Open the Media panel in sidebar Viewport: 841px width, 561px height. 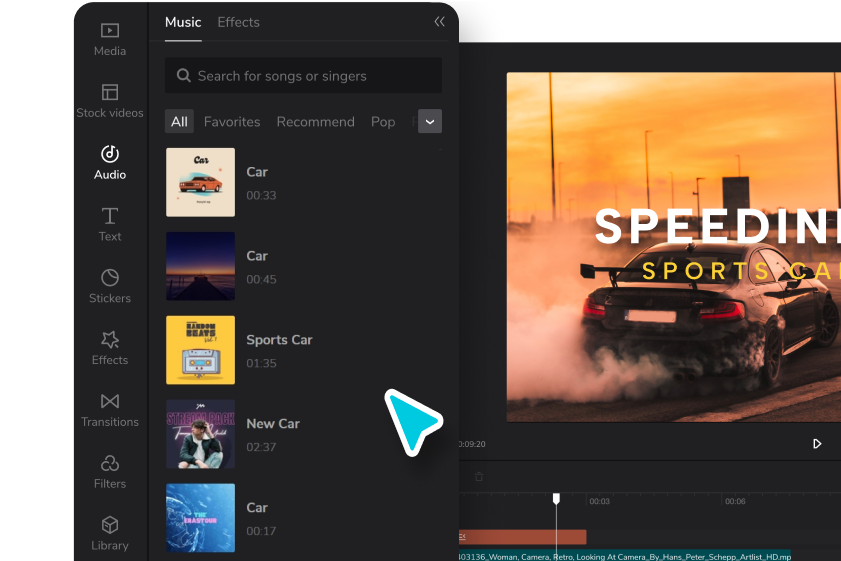pyautogui.click(x=110, y=40)
